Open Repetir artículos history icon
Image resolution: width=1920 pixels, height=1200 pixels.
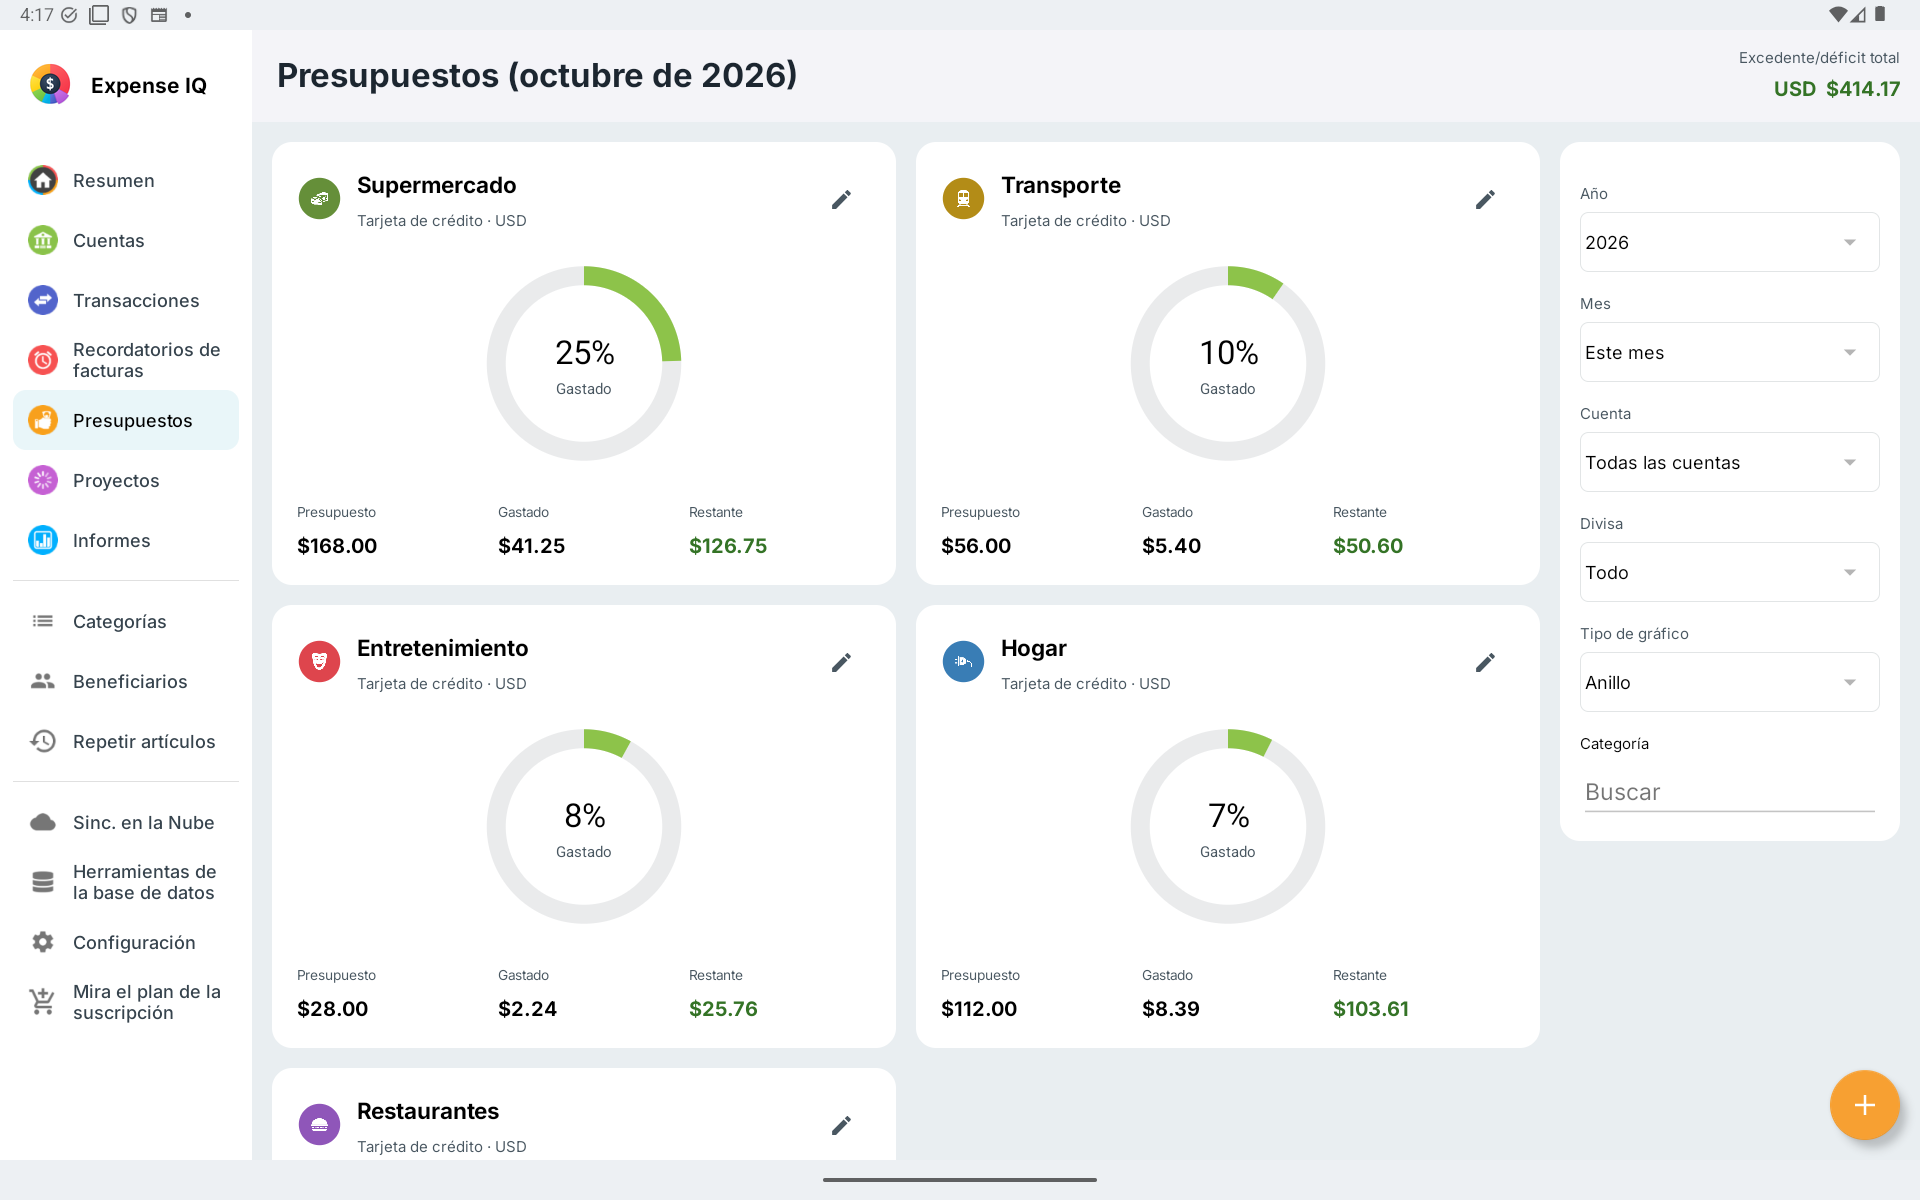tap(43, 741)
